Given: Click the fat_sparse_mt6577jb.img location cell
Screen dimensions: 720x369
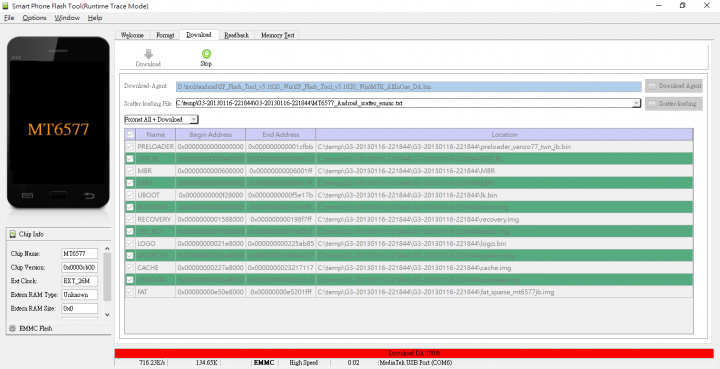Looking at the screenshot, I should click(504, 292).
